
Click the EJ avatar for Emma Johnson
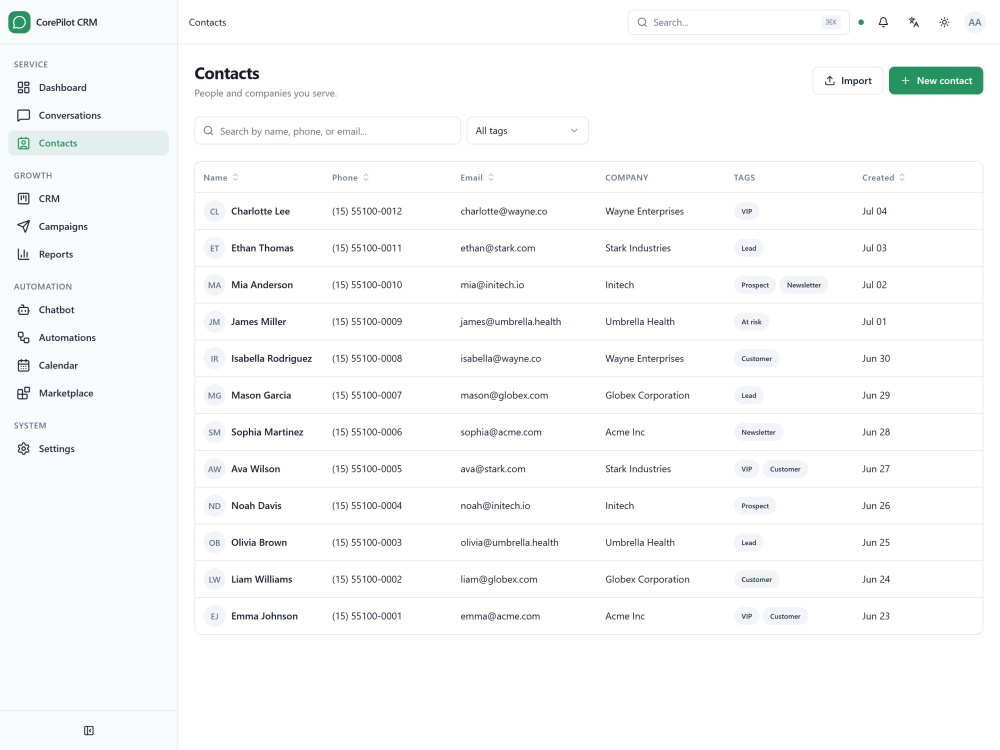click(214, 617)
